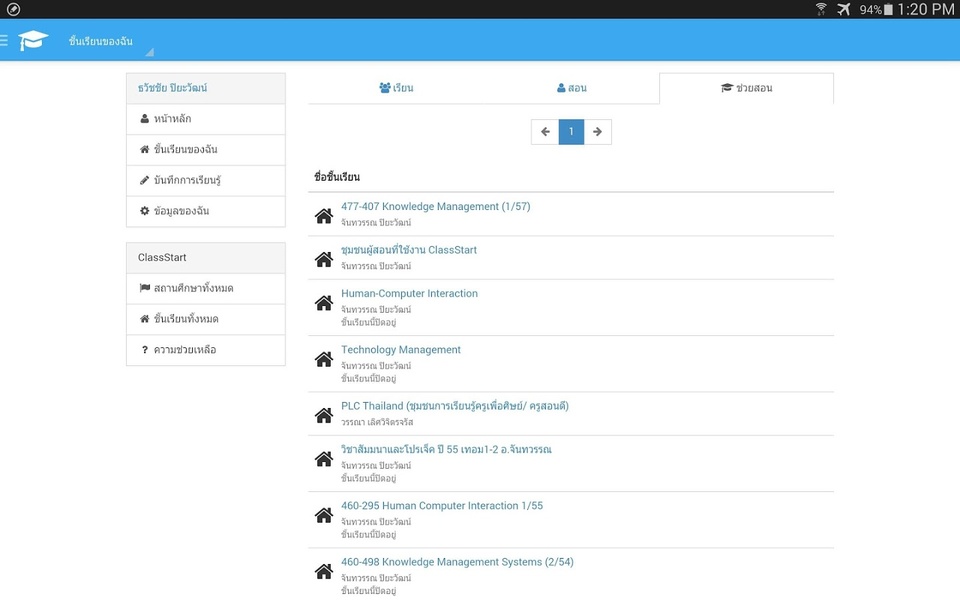Viewport: 960px width, 600px height.
Task: Go to next page arrow
Action: pos(598,132)
